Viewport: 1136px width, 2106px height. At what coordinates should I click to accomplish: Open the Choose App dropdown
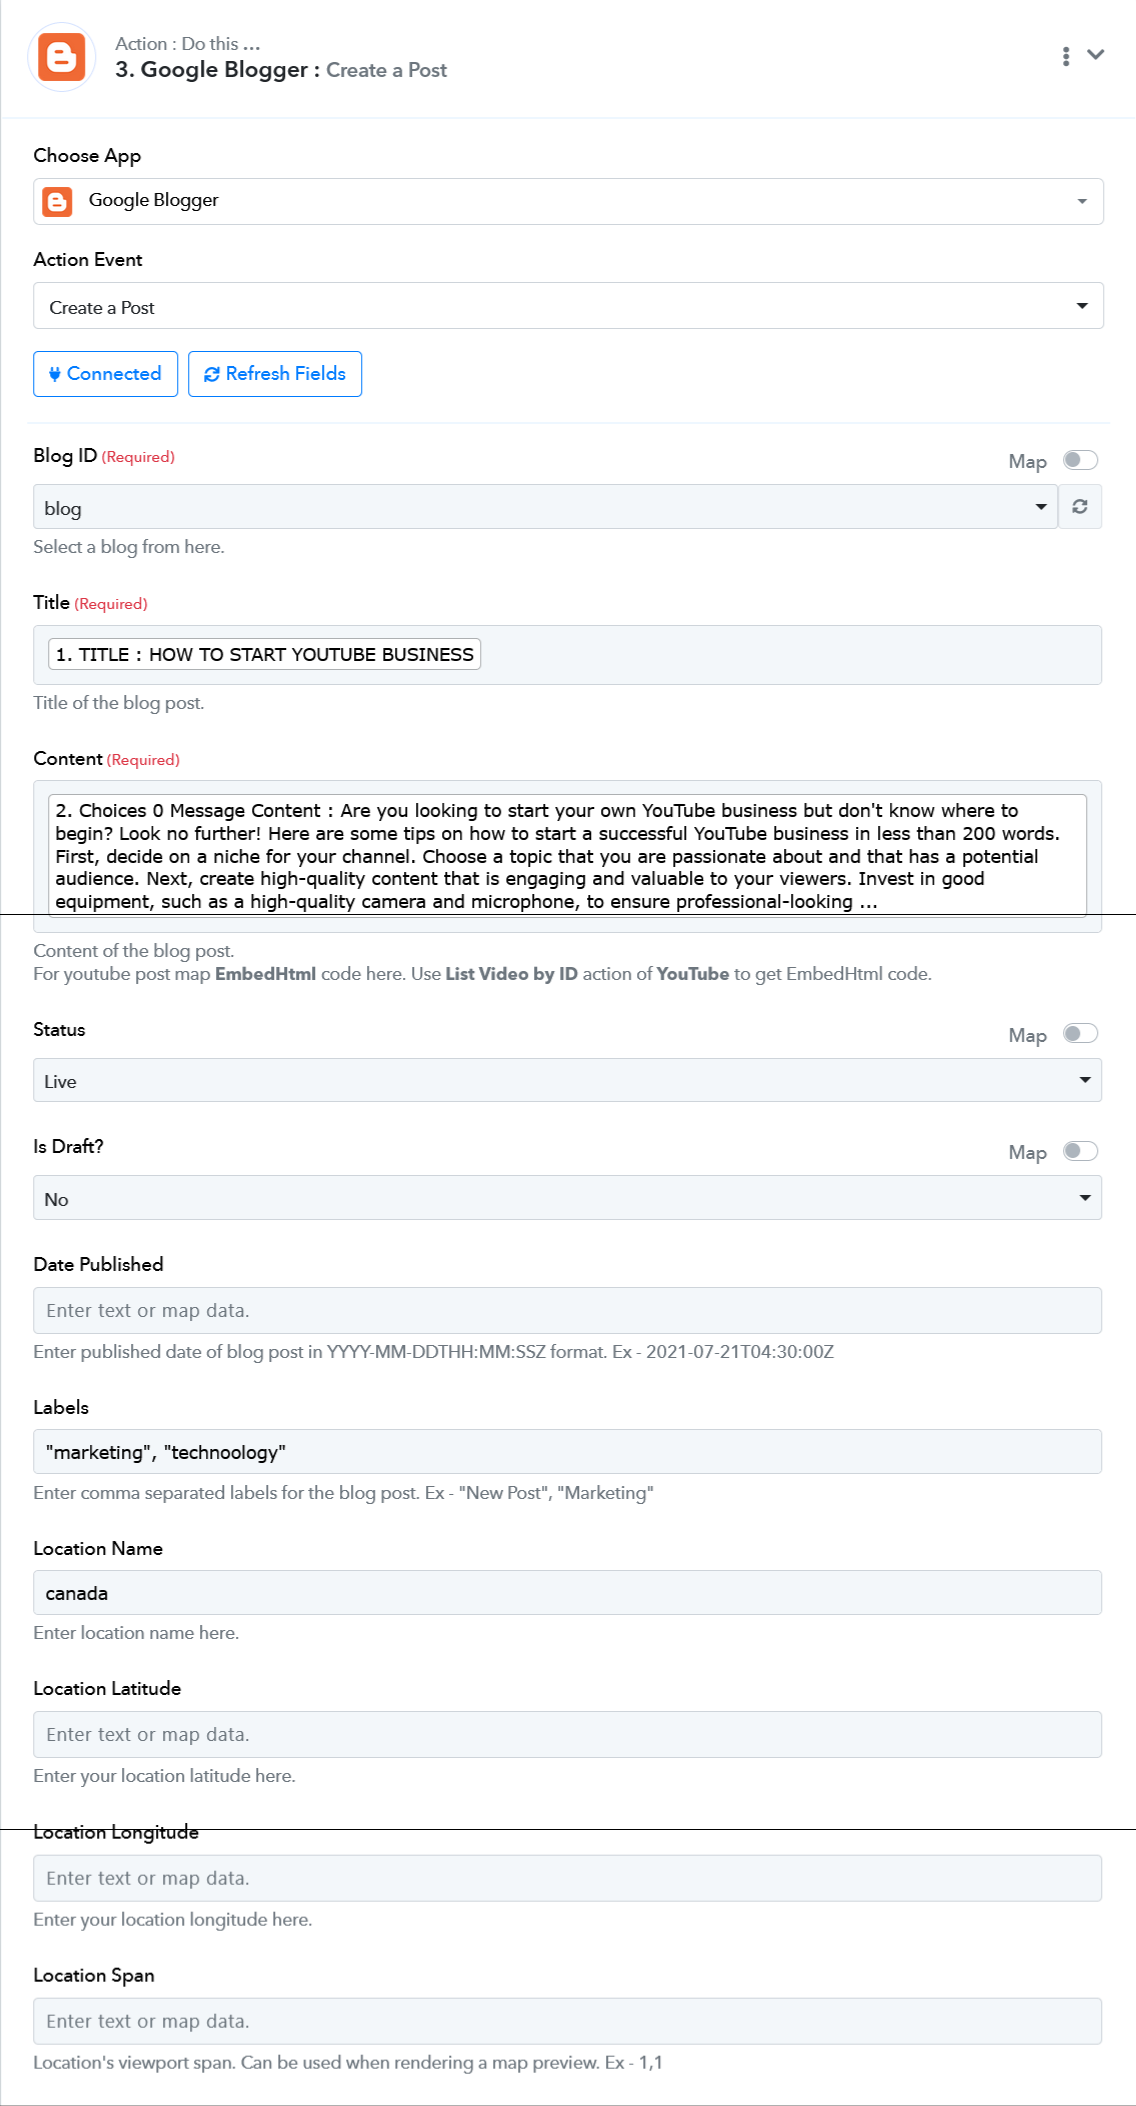tap(568, 201)
